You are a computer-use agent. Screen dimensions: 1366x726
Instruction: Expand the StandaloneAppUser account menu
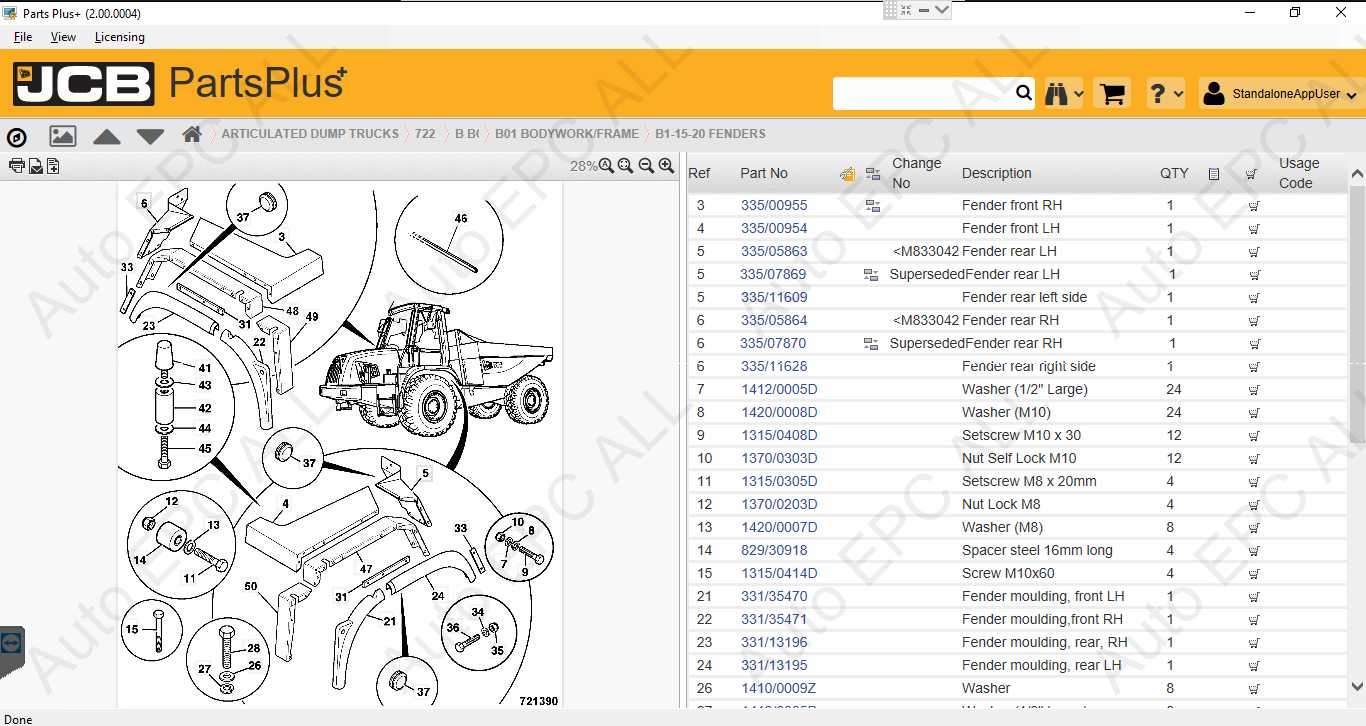coord(1282,94)
